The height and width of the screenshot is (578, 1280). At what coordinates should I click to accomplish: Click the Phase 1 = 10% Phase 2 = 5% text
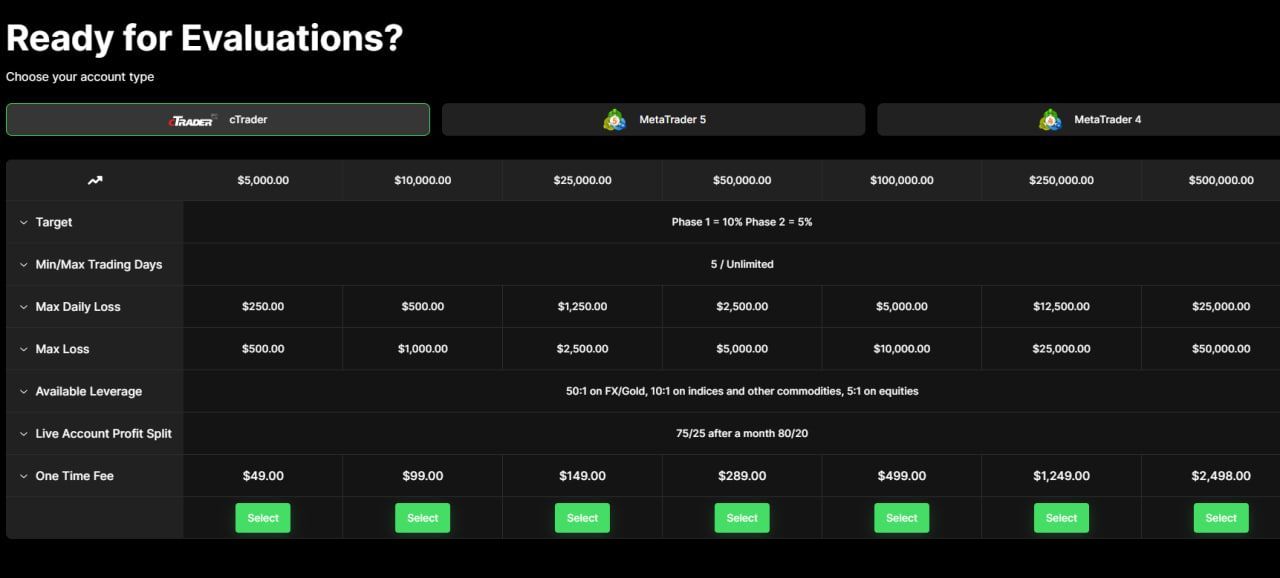[742, 222]
